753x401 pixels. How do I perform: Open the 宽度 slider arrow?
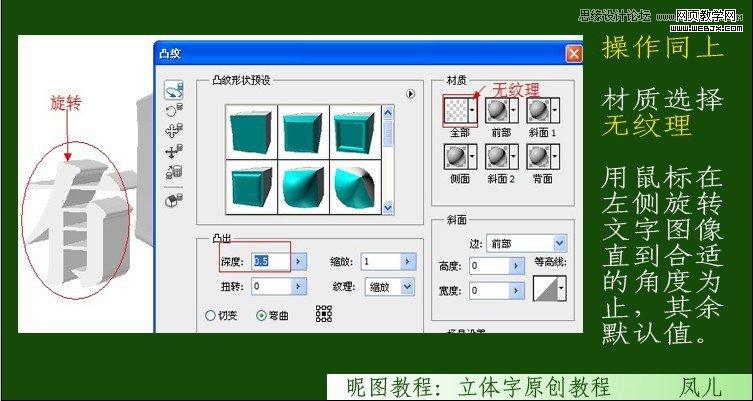pos(517,291)
